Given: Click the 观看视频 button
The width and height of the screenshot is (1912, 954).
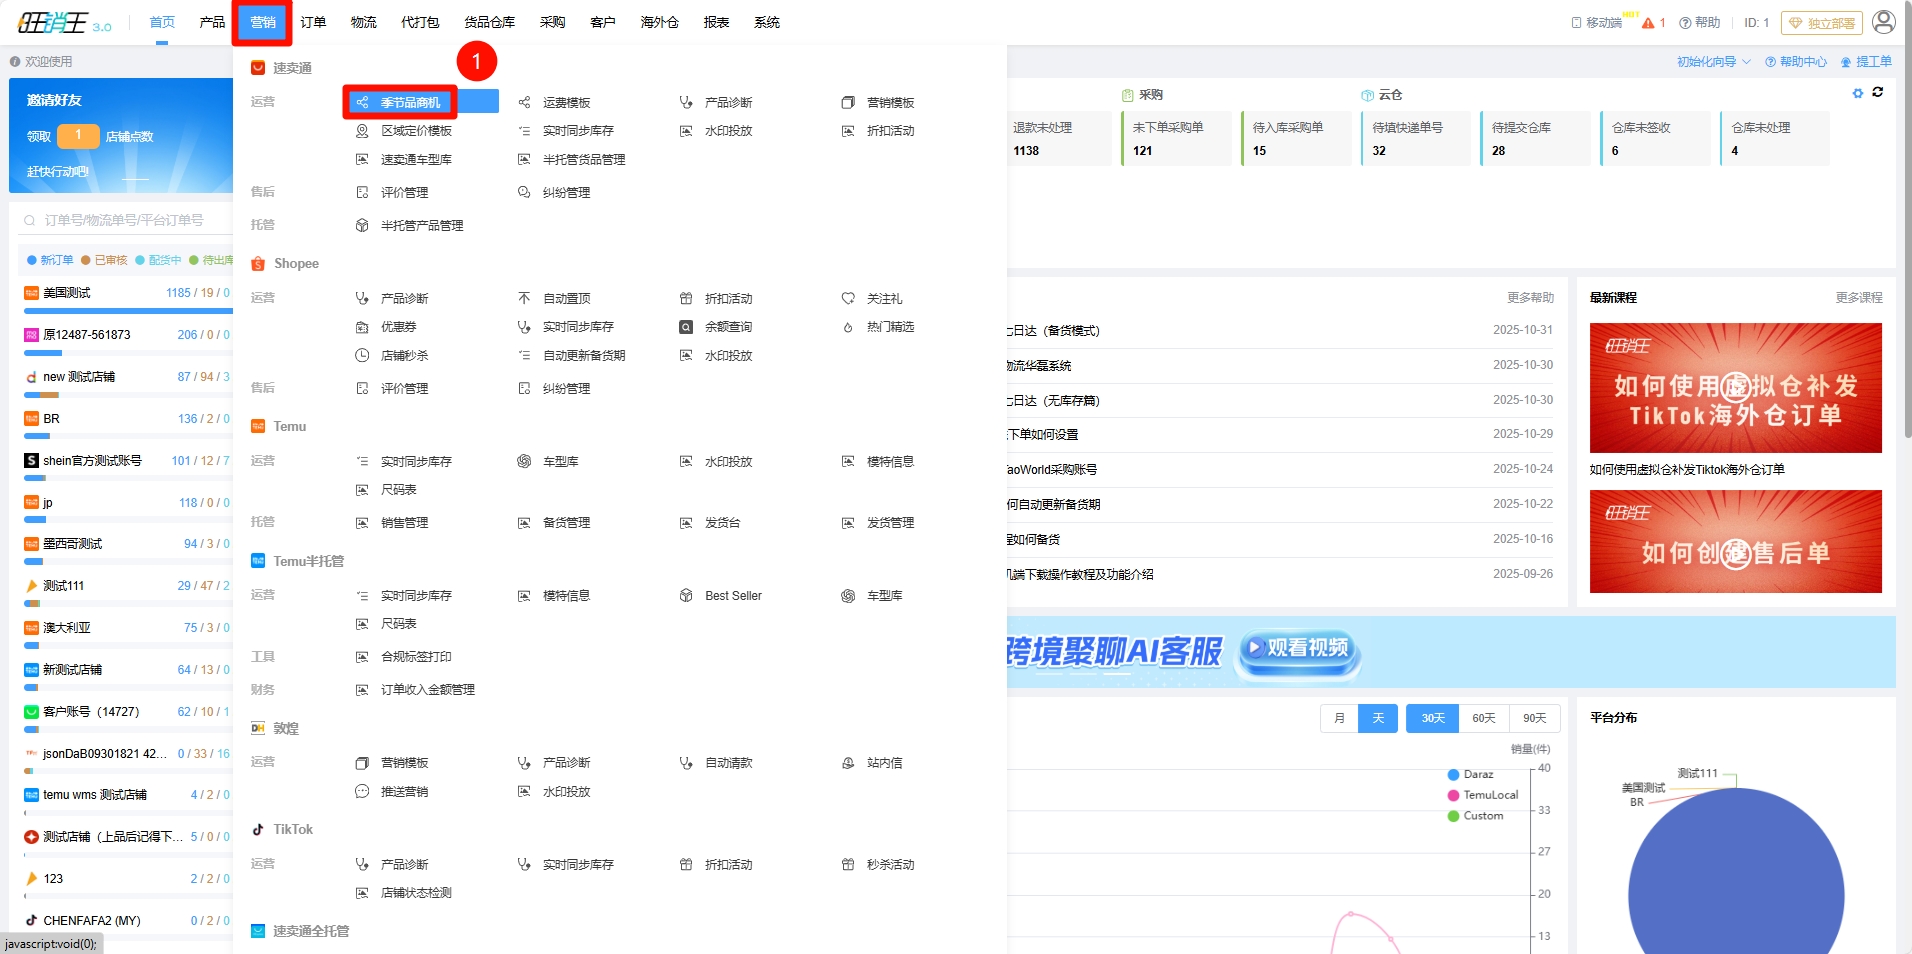Looking at the screenshot, I should click(x=1298, y=648).
